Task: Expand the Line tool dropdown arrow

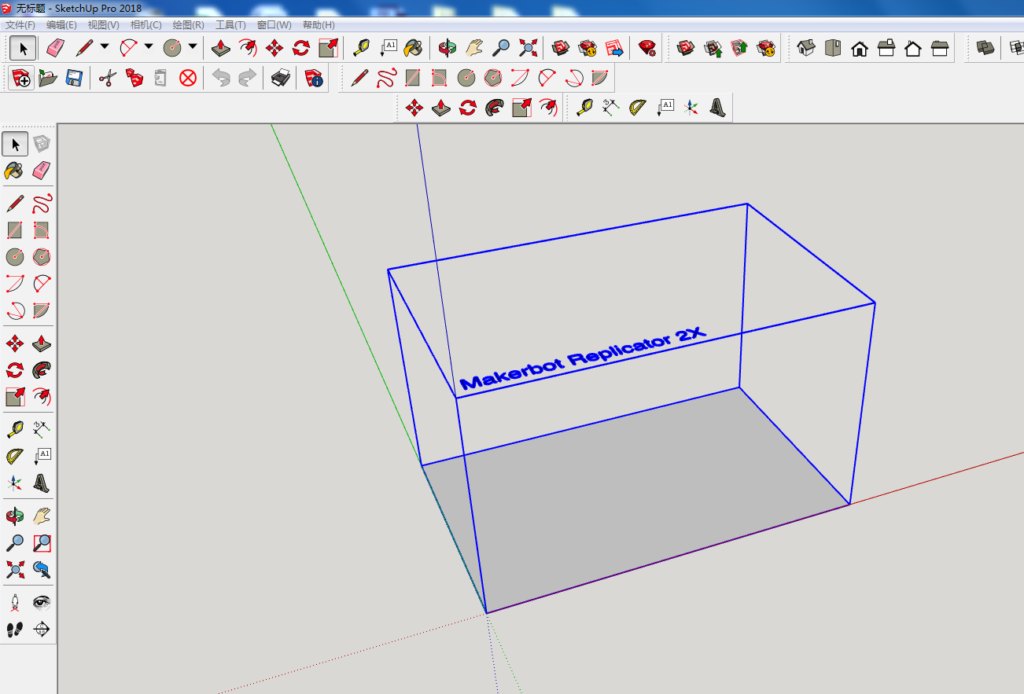Action: point(104,46)
